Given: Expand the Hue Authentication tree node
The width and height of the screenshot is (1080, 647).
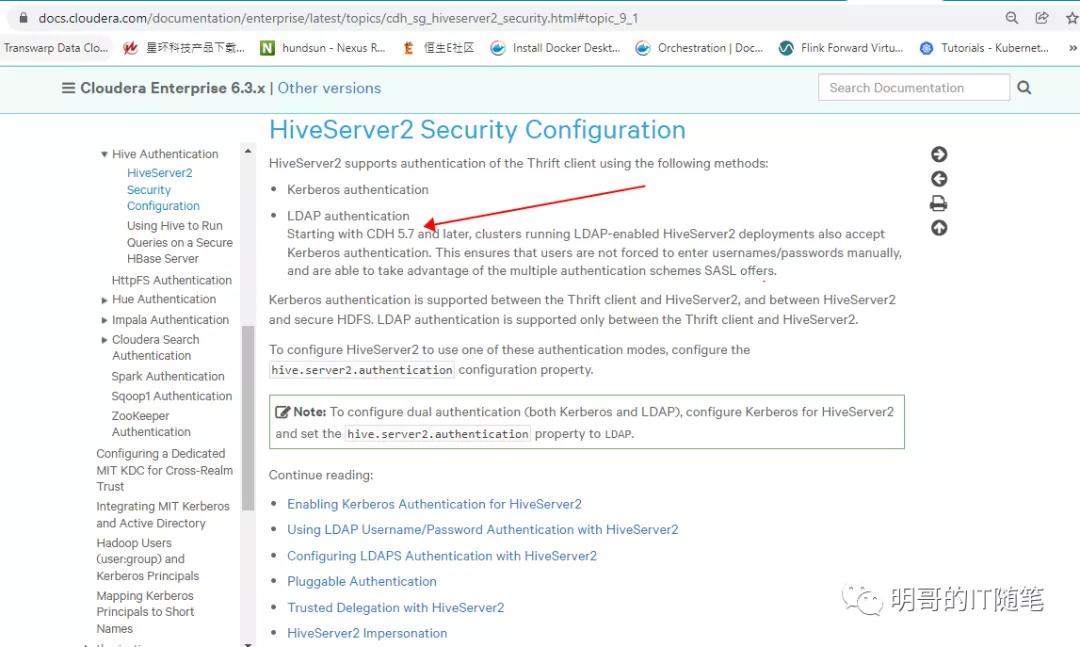Looking at the screenshot, I should pos(104,300).
